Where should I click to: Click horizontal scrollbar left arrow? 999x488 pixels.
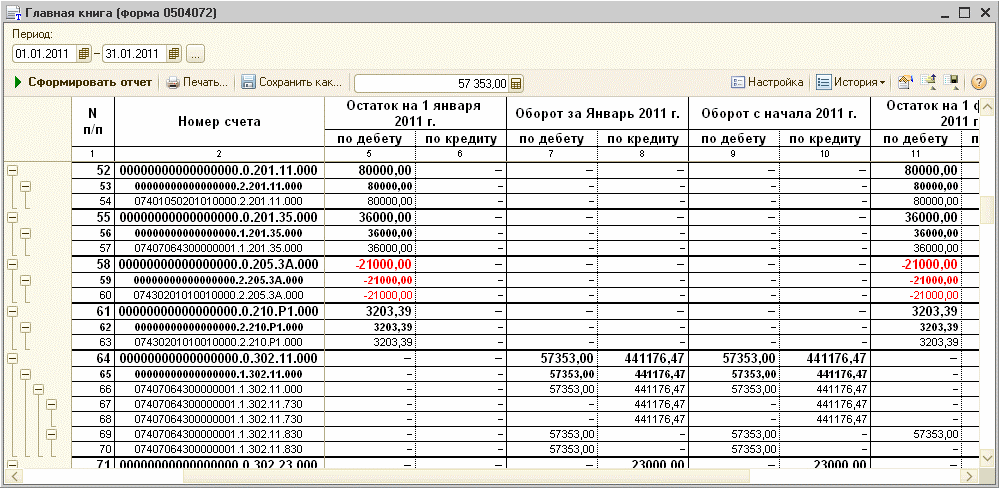[12, 476]
